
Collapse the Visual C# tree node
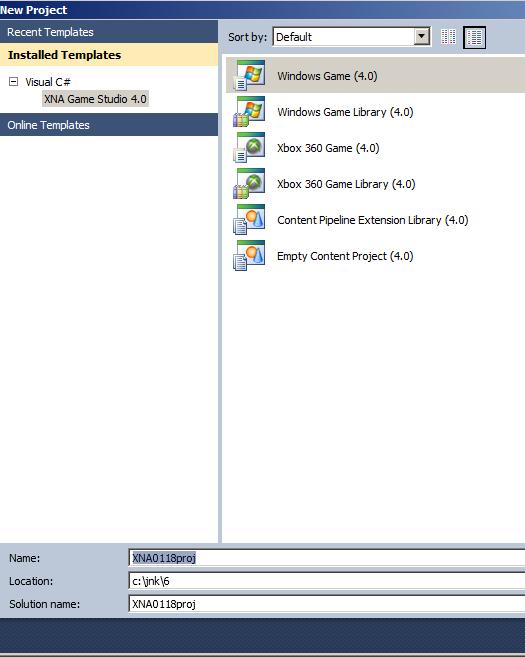[13, 81]
